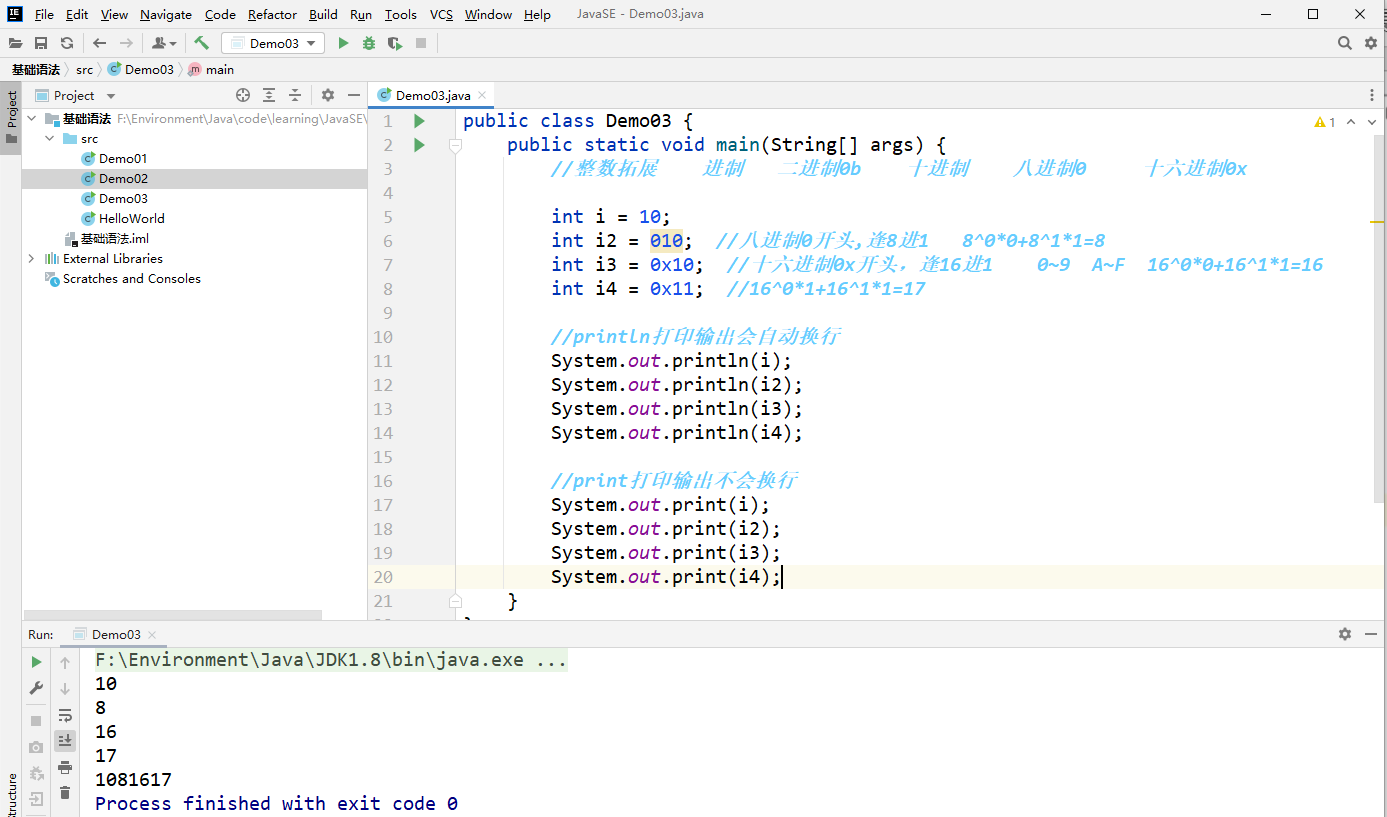This screenshot has width=1387, height=817.
Task: Build the project with the hammer icon
Action: point(201,43)
